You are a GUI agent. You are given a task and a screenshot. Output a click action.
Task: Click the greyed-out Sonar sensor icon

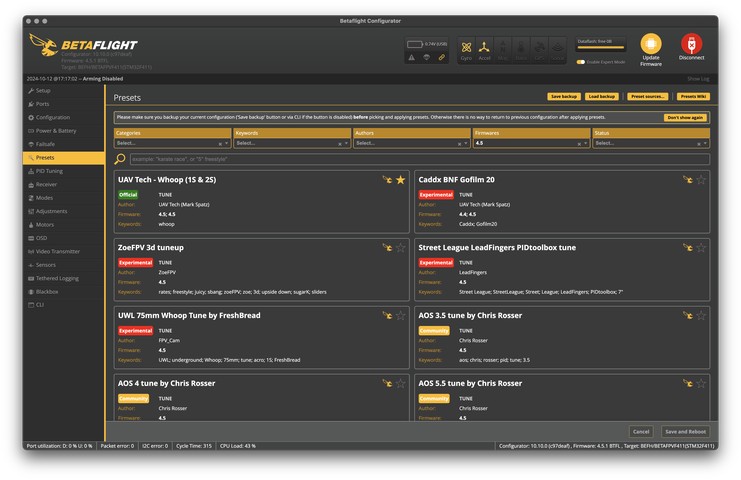[558, 50]
